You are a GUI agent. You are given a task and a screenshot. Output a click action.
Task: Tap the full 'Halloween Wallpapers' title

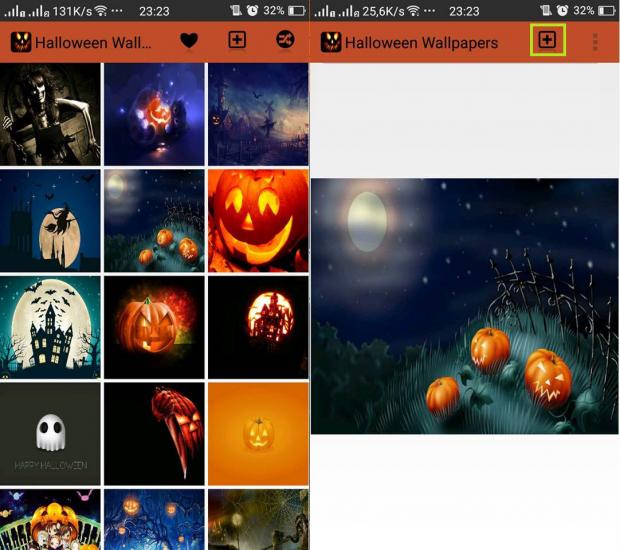[420, 43]
